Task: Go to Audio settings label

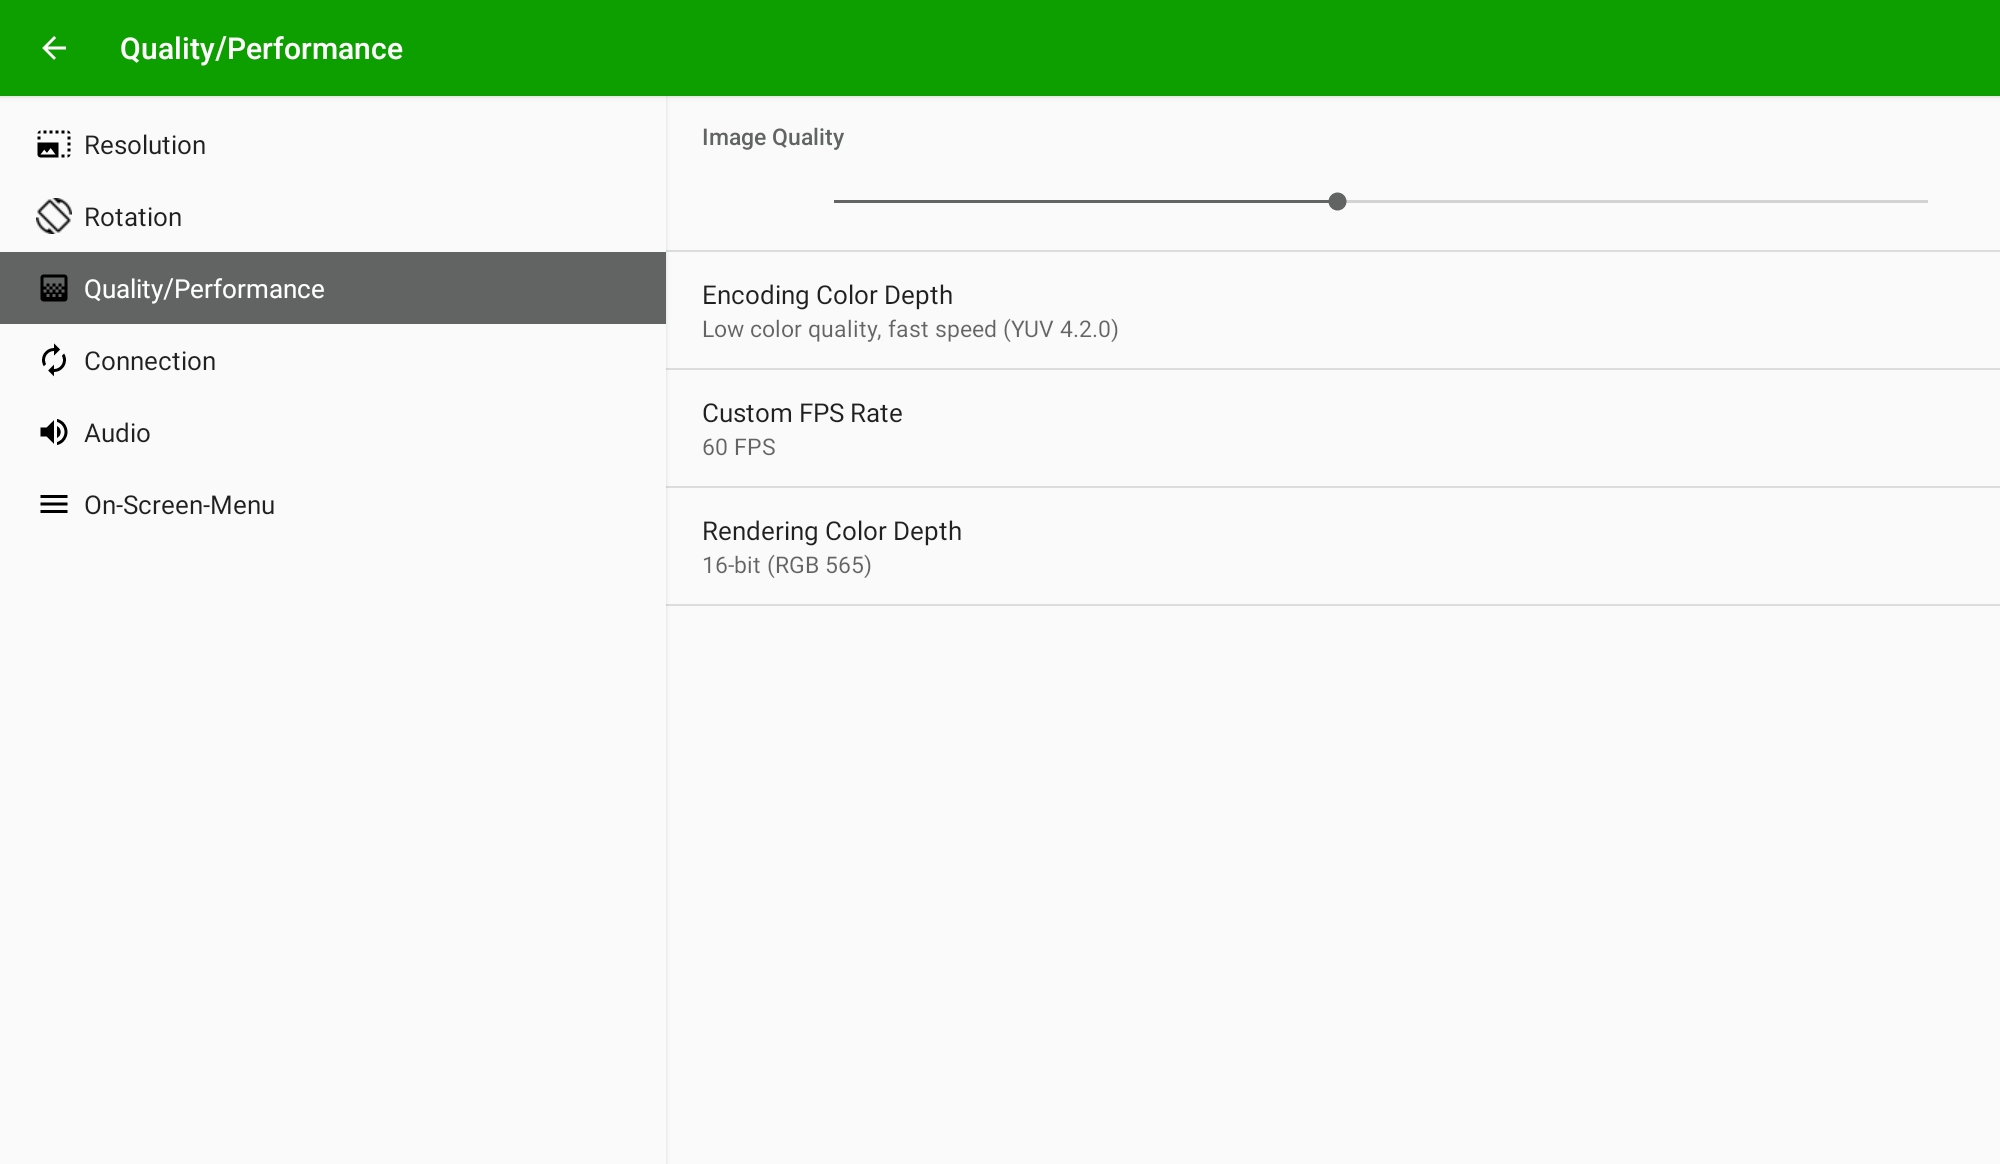Action: point(117,433)
